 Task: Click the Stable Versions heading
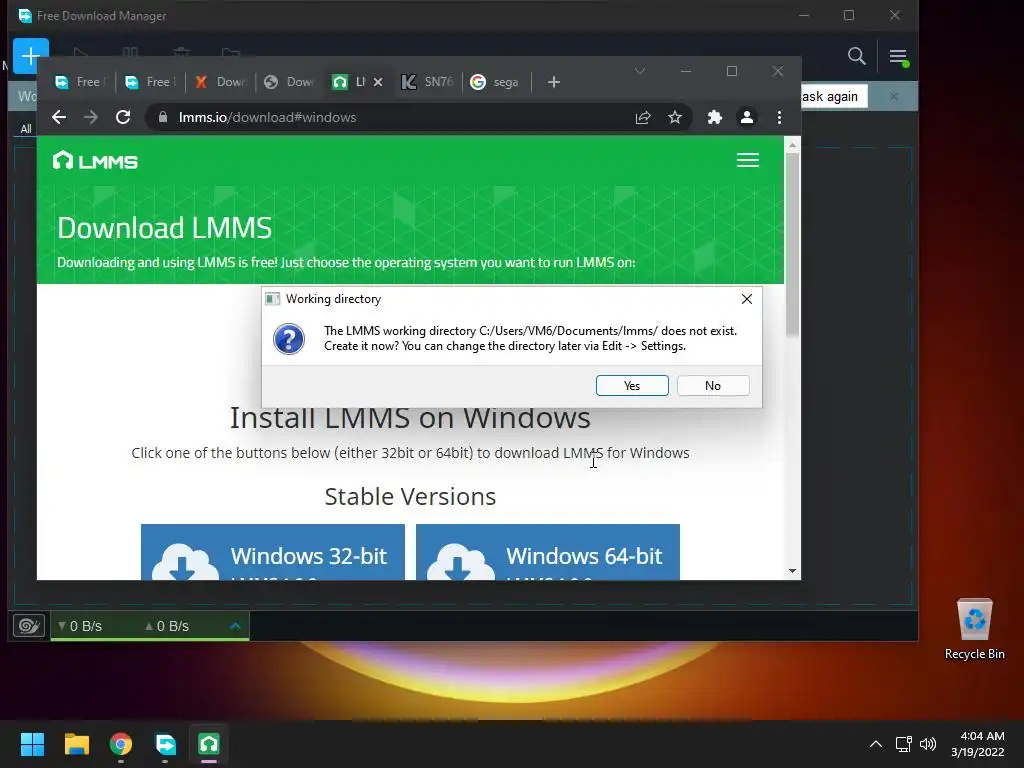(410, 497)
